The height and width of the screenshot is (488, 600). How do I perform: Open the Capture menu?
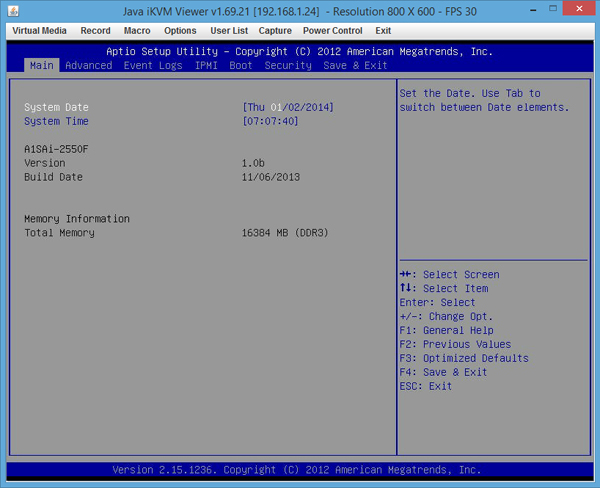(x=275, y=31)
